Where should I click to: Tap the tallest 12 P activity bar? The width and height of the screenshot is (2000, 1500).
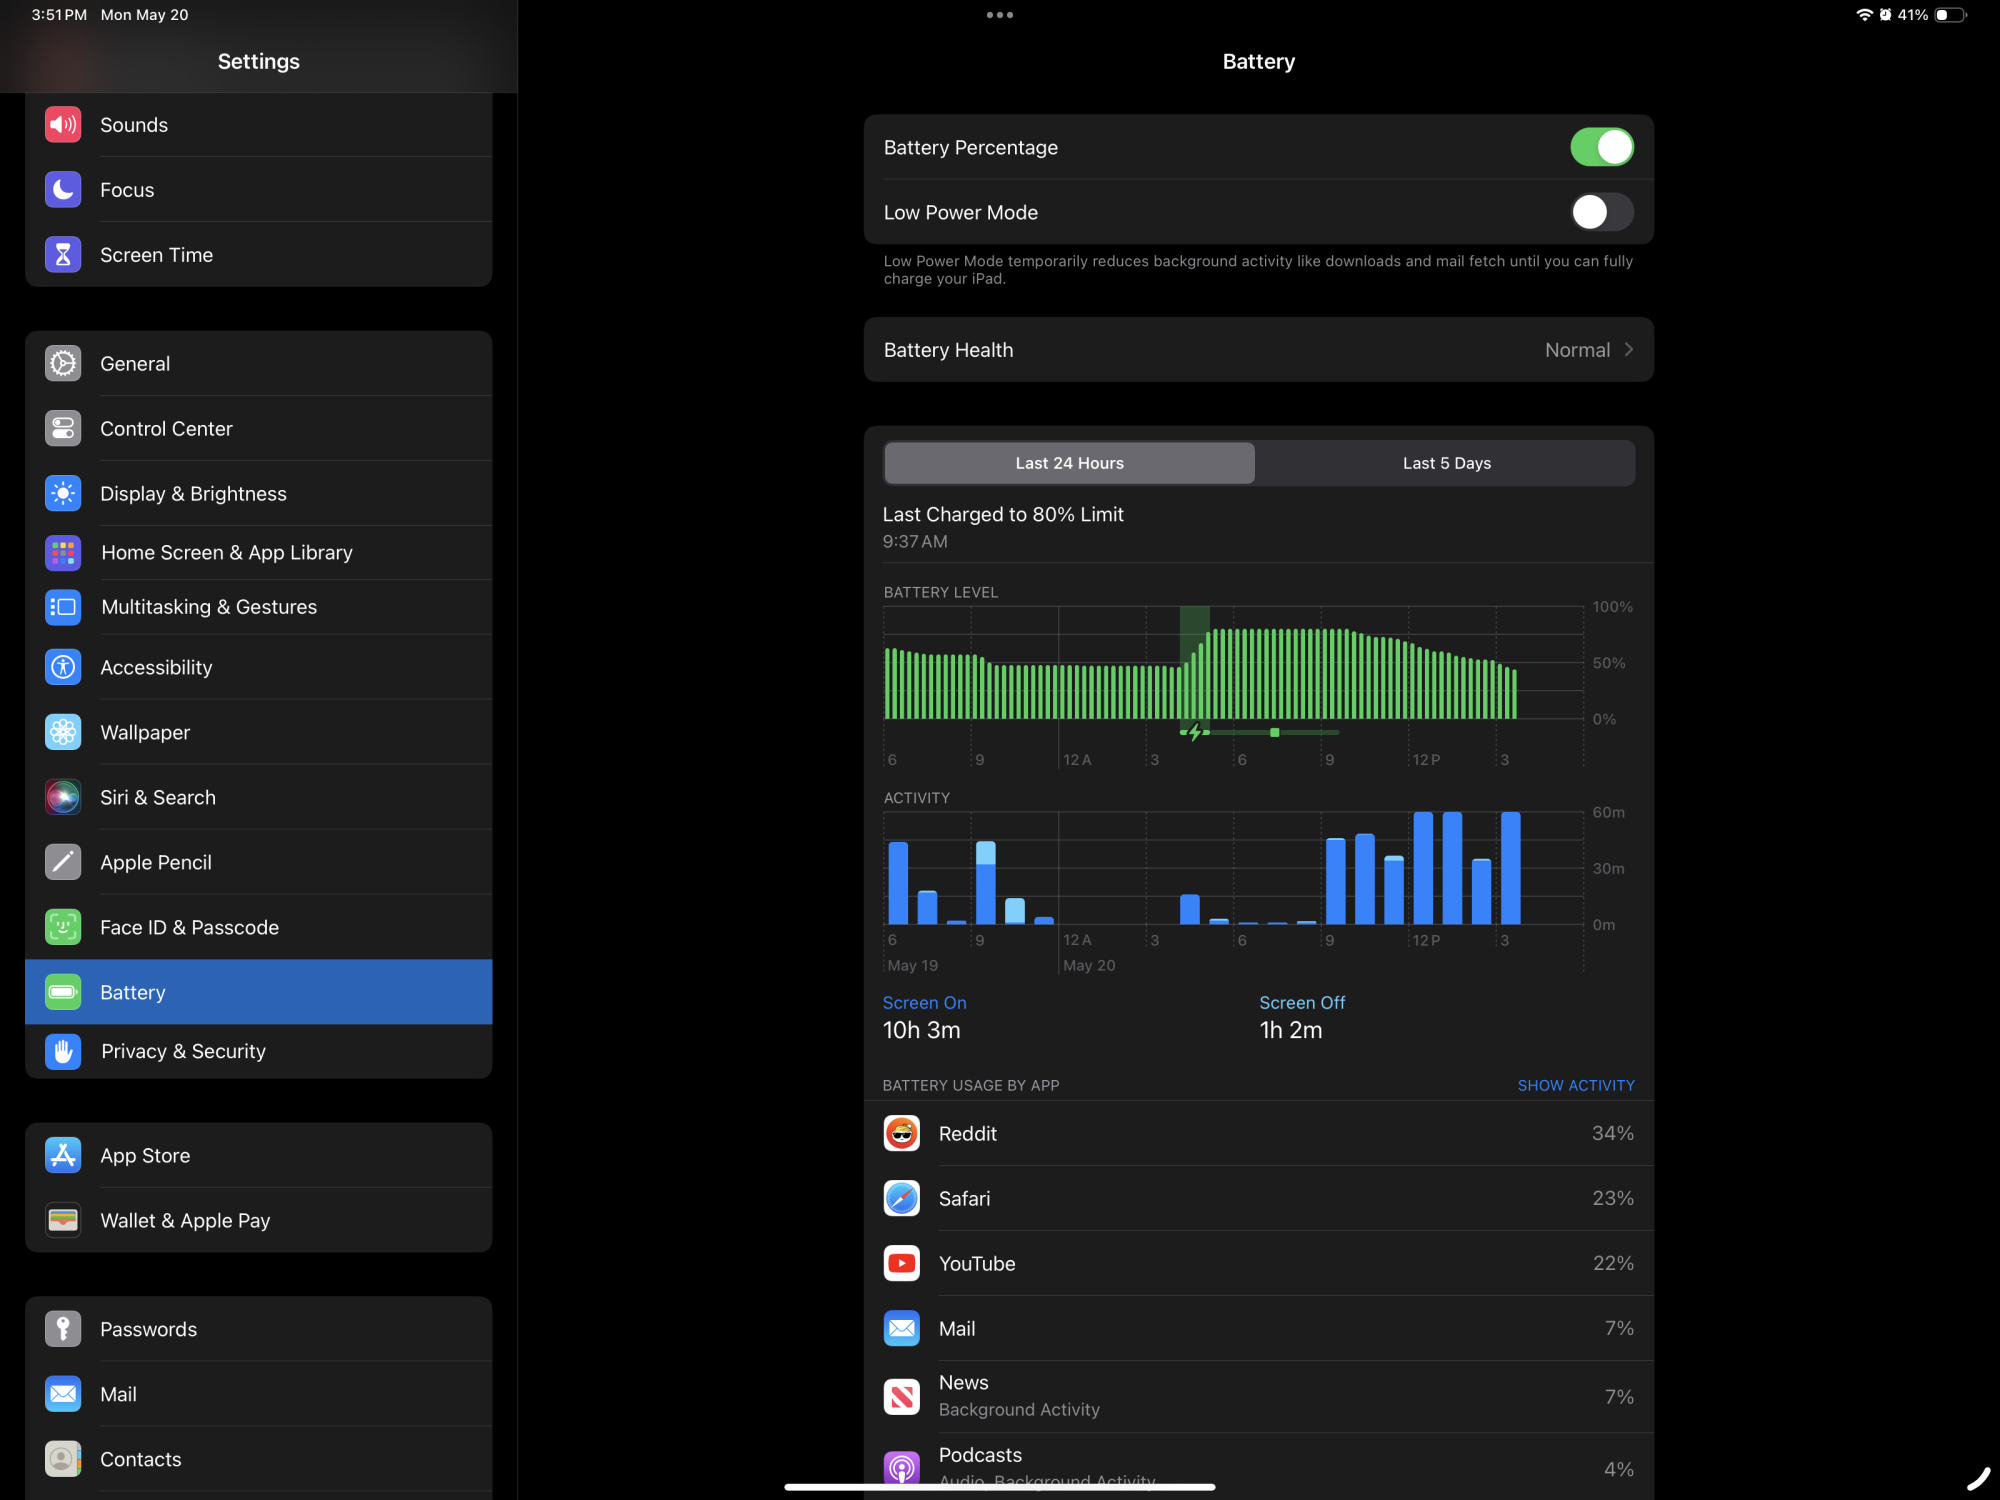tap(1423, 868)
